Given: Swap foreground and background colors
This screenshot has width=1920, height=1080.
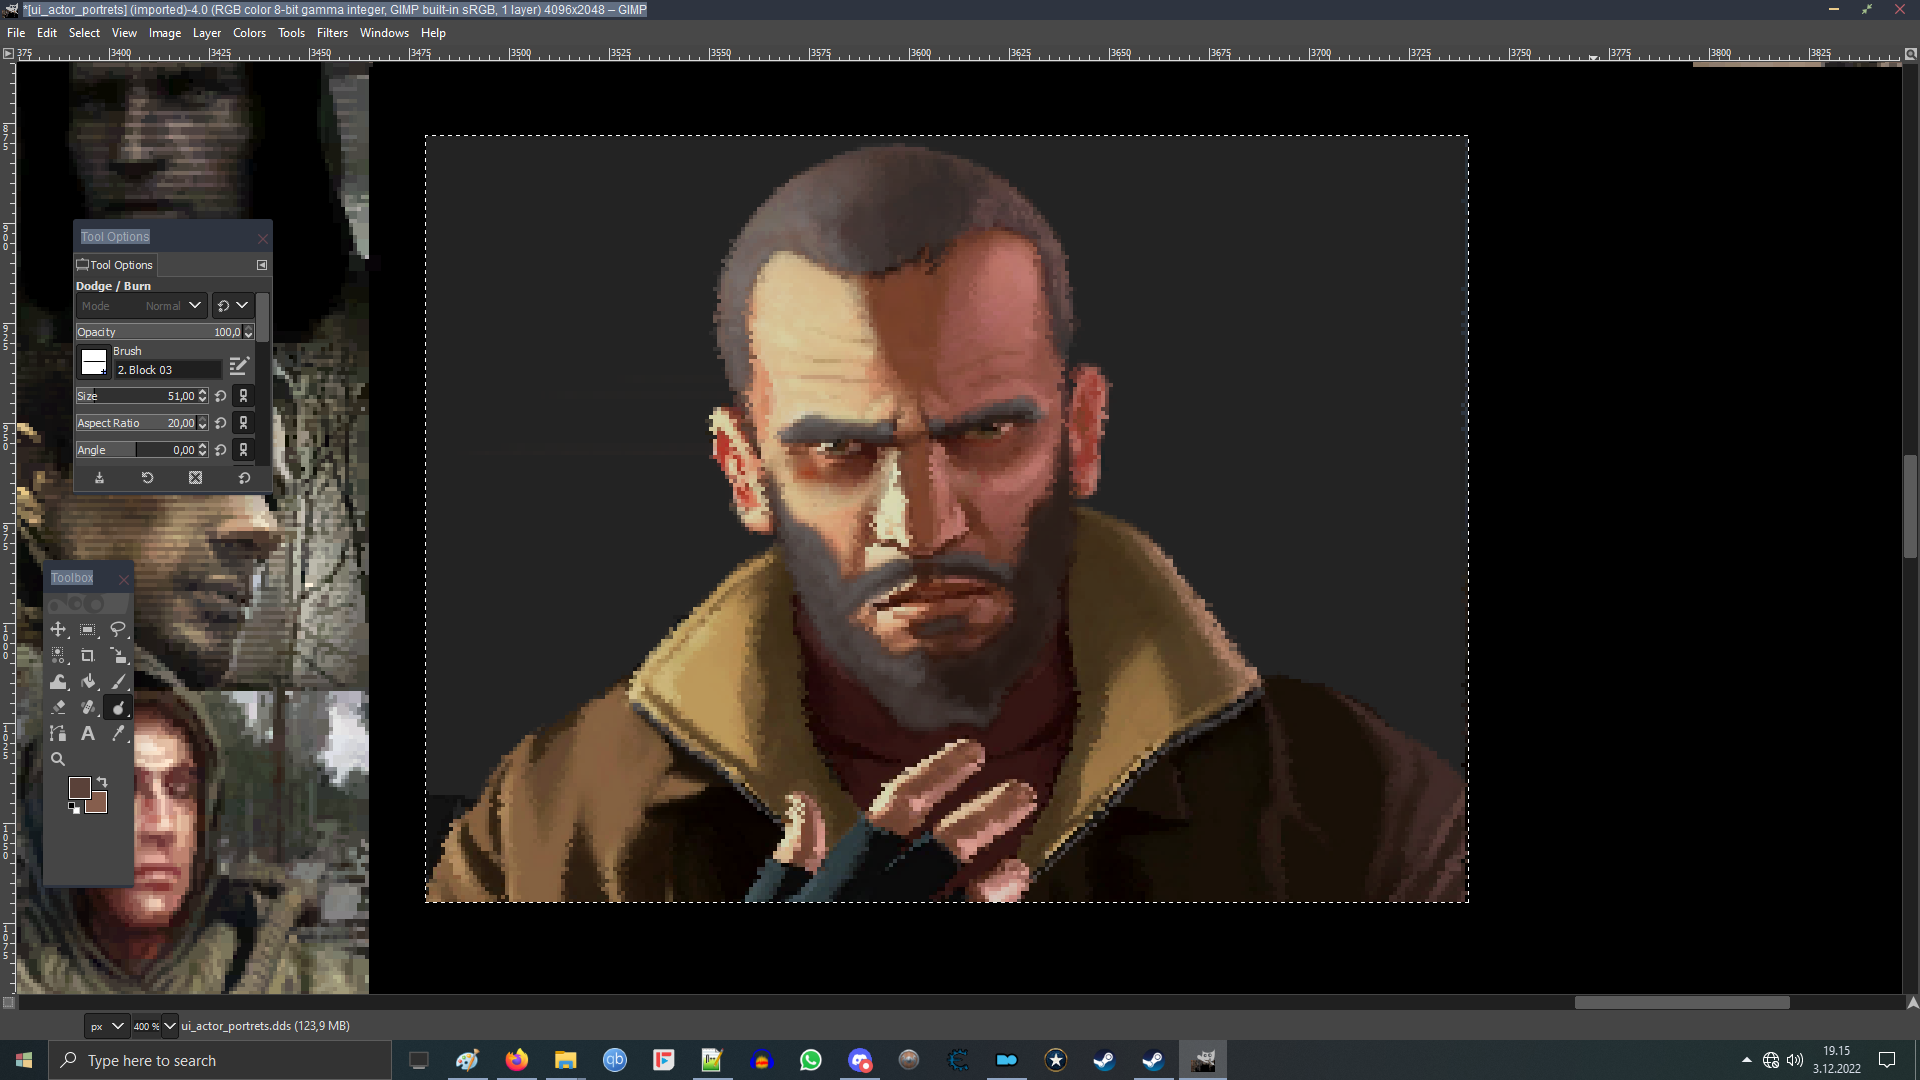Looking at the screenshot, I should [x=102, y=782].
